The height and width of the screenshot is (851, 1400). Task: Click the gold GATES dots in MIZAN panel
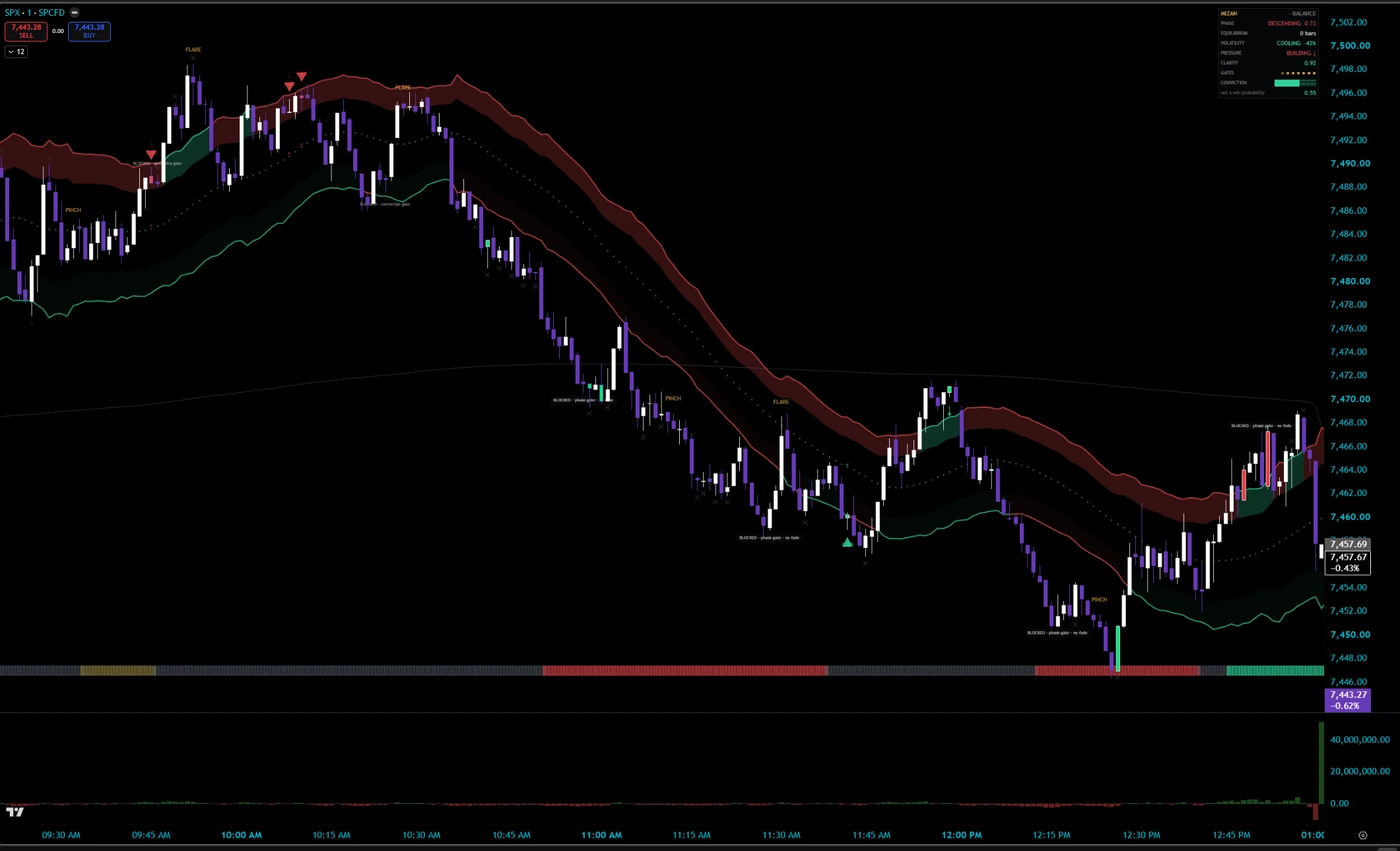click(x=1298, y=73)
